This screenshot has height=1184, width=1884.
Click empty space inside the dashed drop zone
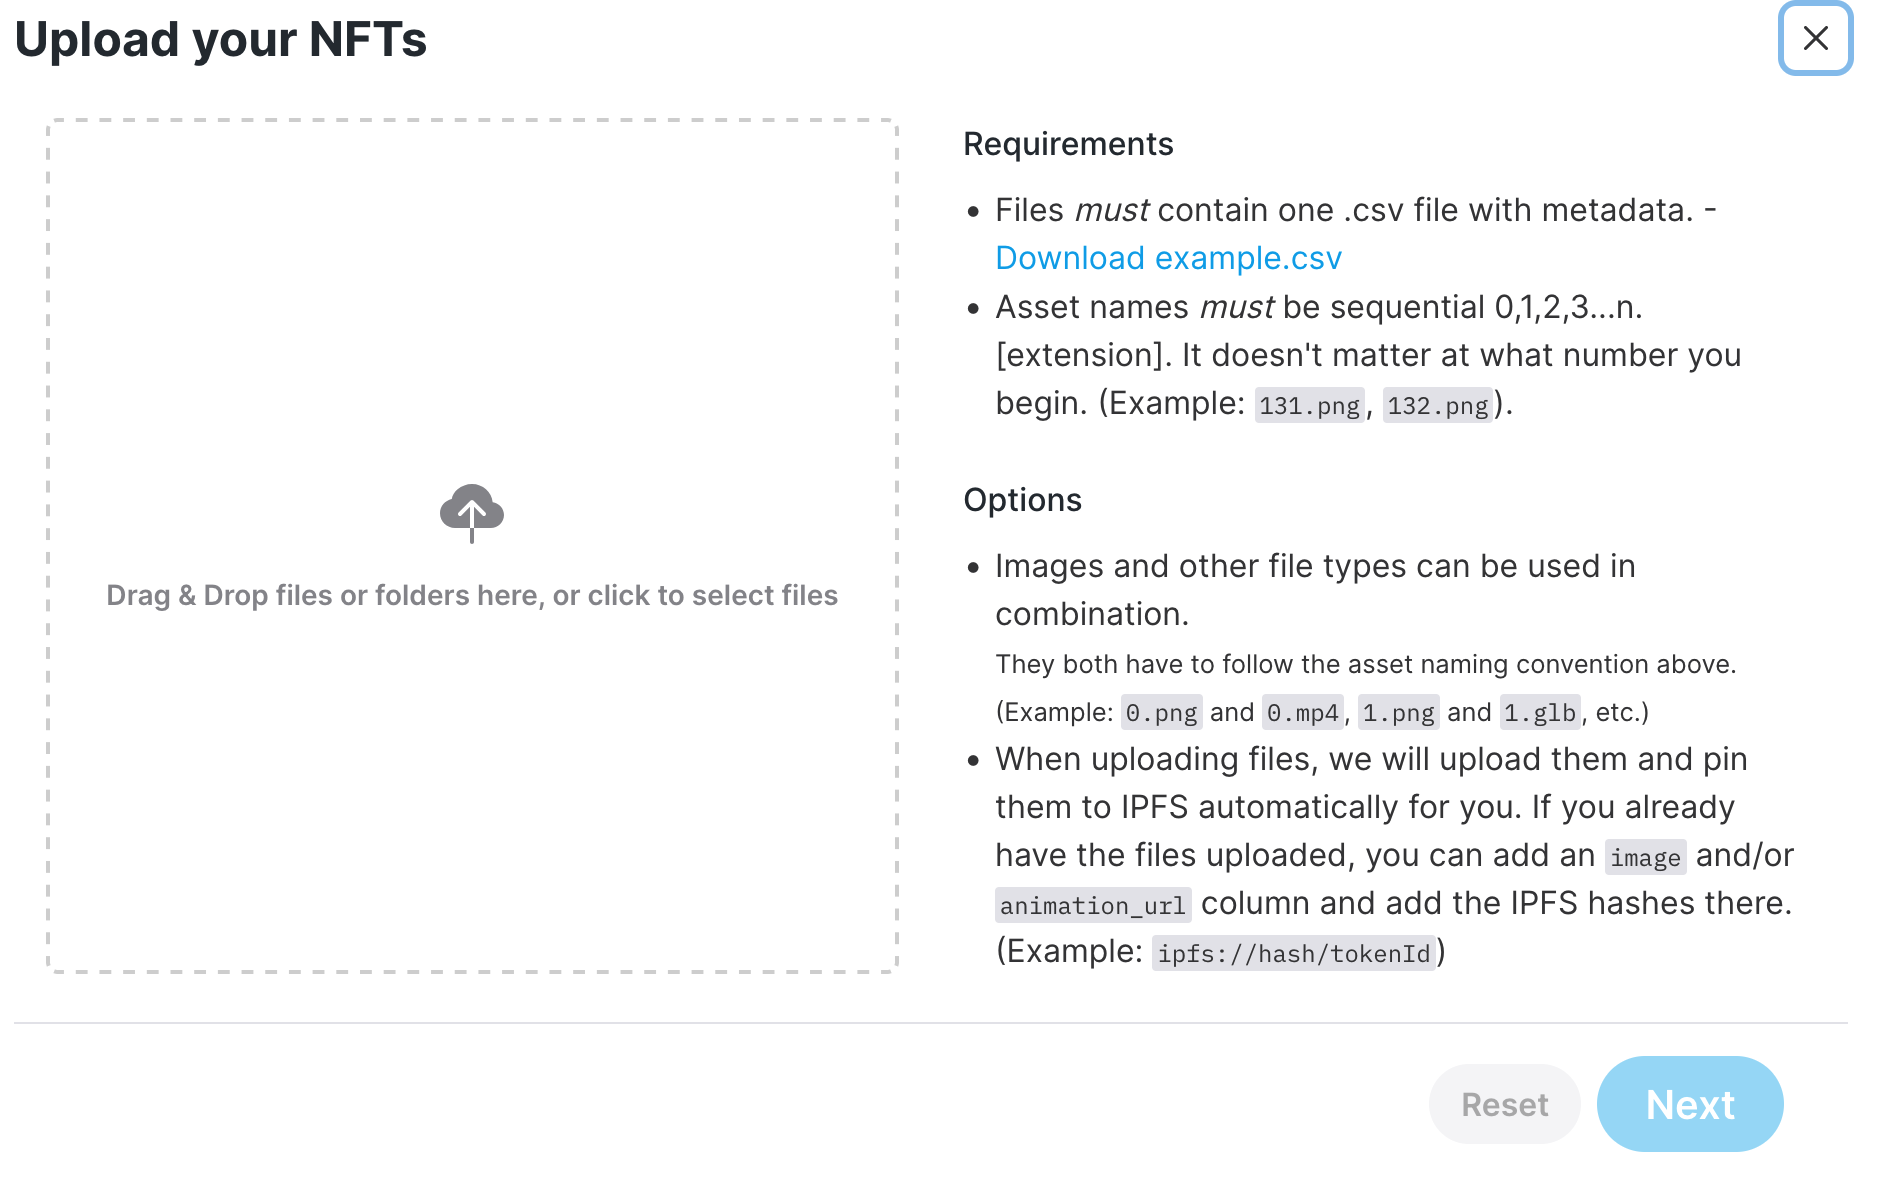click(472, 300)
